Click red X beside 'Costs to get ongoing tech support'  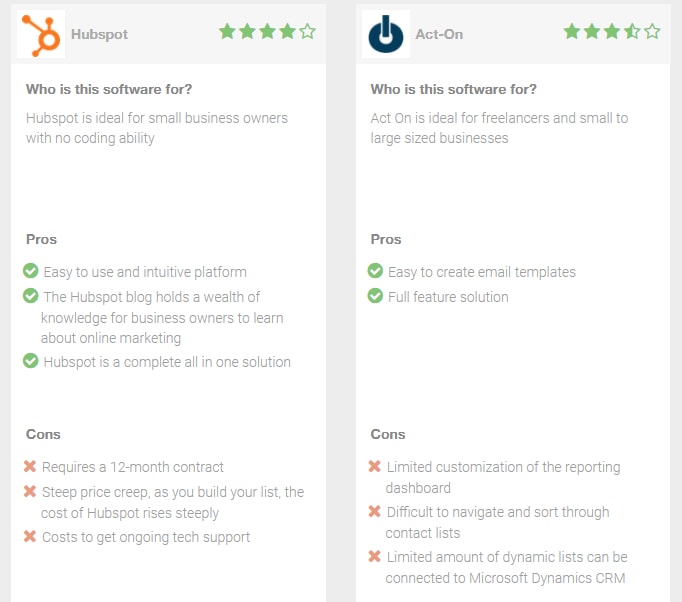click(30, 536)
